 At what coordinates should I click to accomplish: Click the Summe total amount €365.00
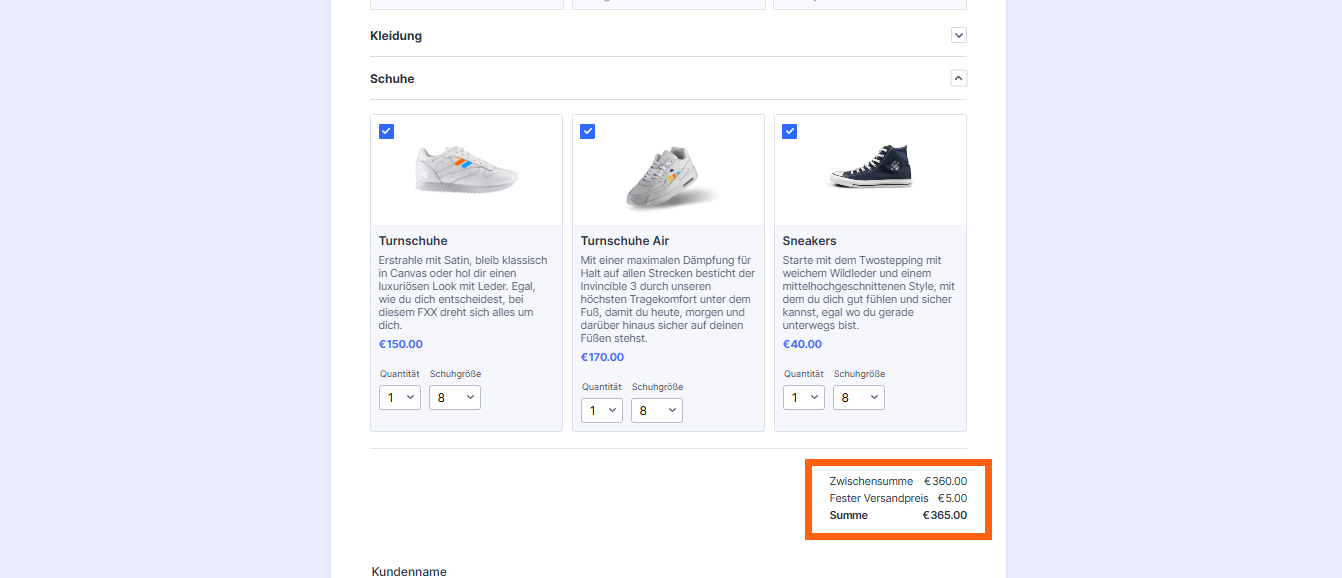(944, 515)
